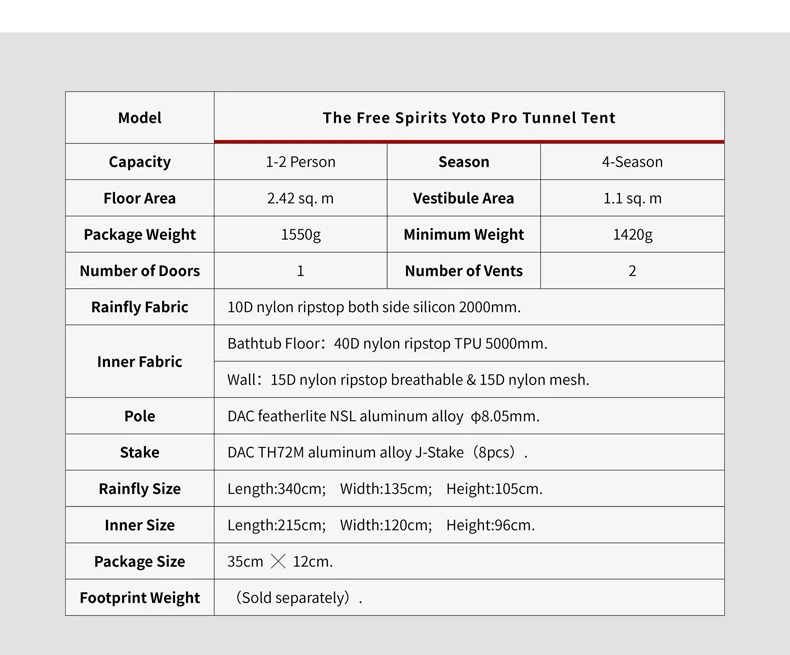Click the Rainfly Fabric description text
This screenshot has height=655, width=790.
pos(374,307)
